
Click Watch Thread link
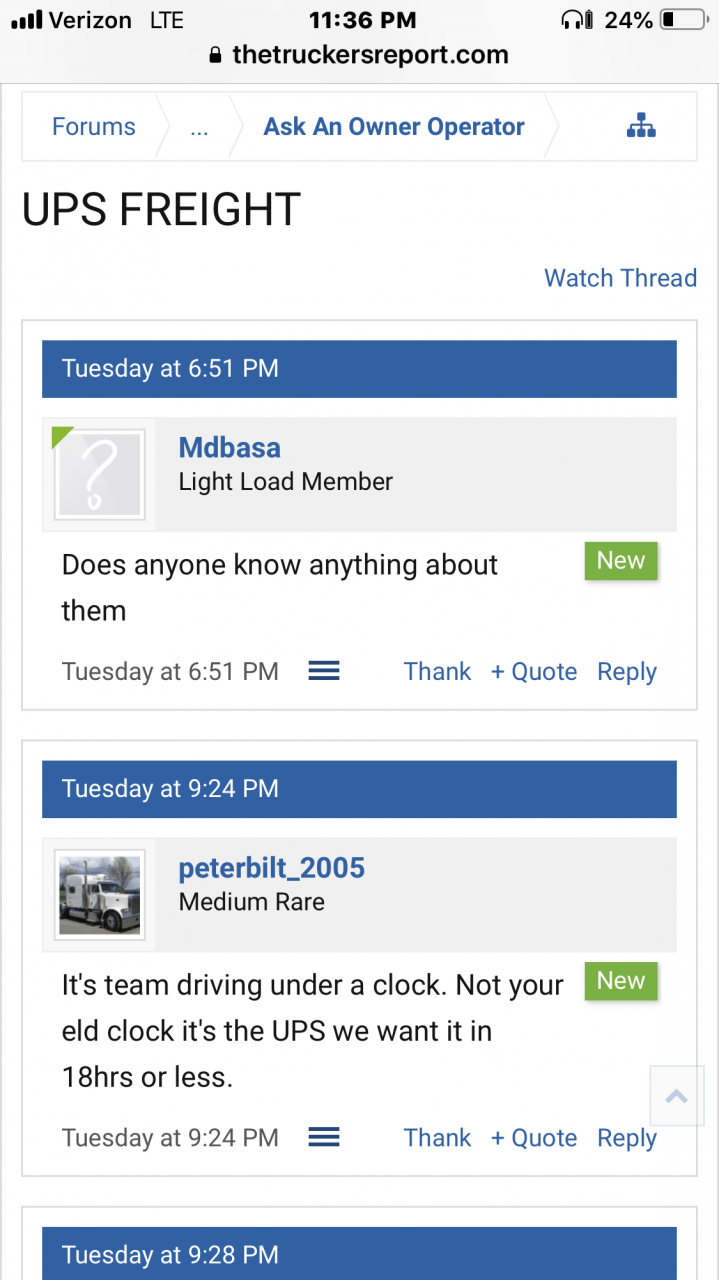pyautogui.click(x=620, y=278)
